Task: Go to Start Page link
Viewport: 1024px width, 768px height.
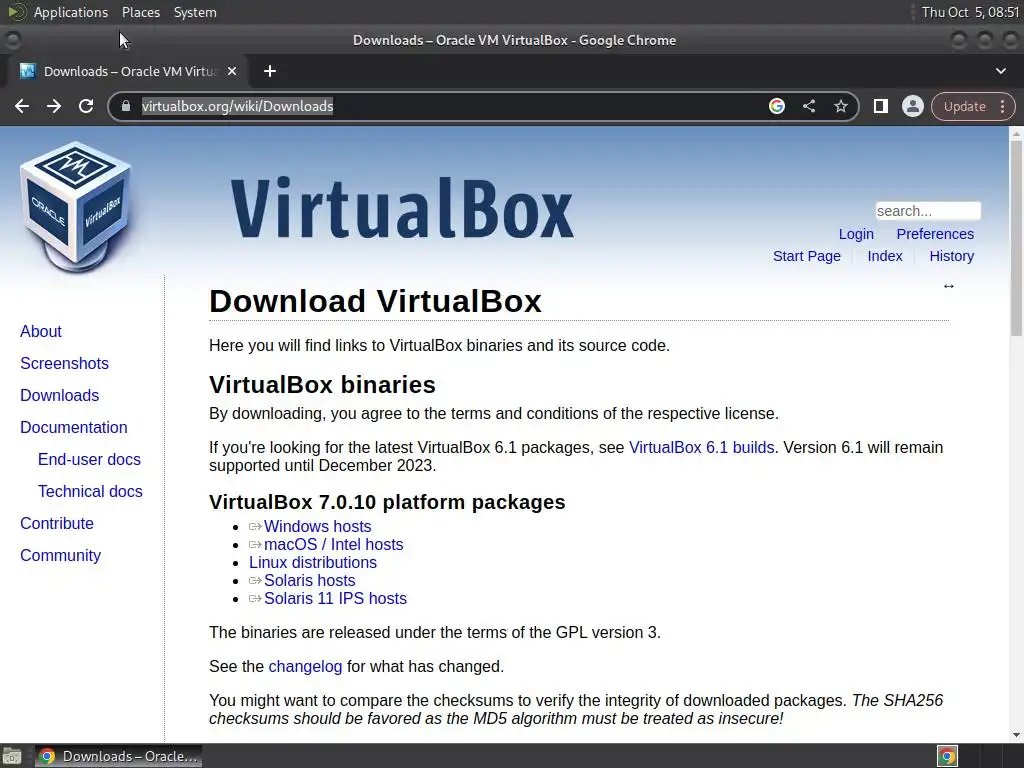Action: pos(807,256)
